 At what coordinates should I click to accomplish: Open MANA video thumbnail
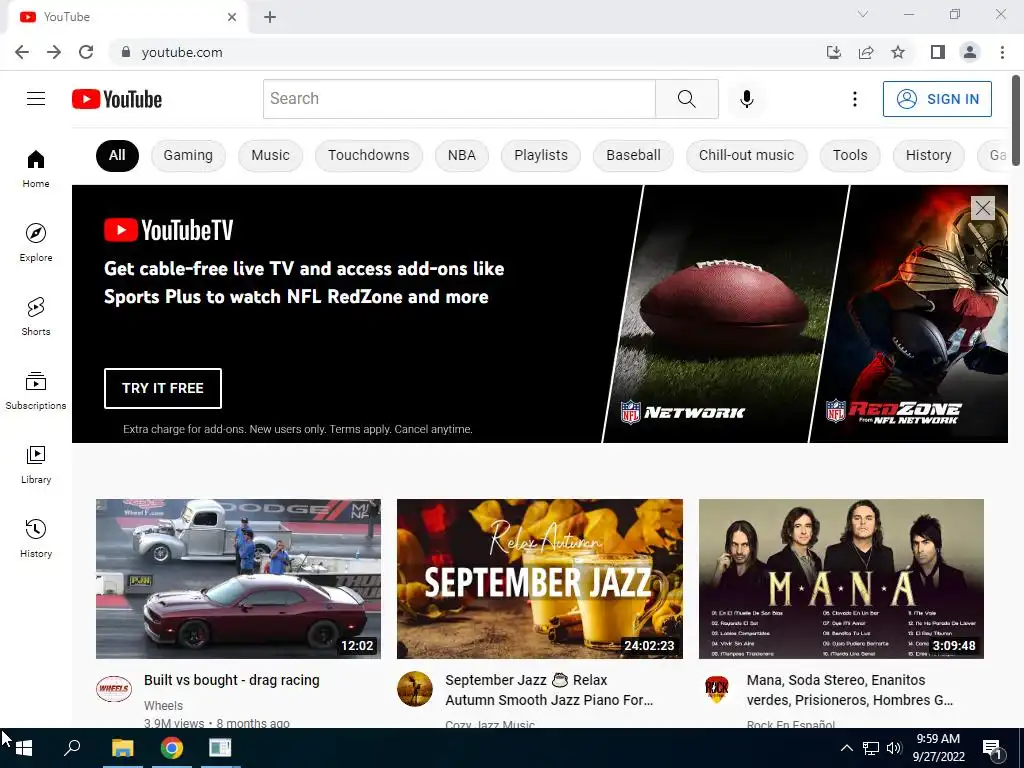pyautogui.click(x=841, y=579)
